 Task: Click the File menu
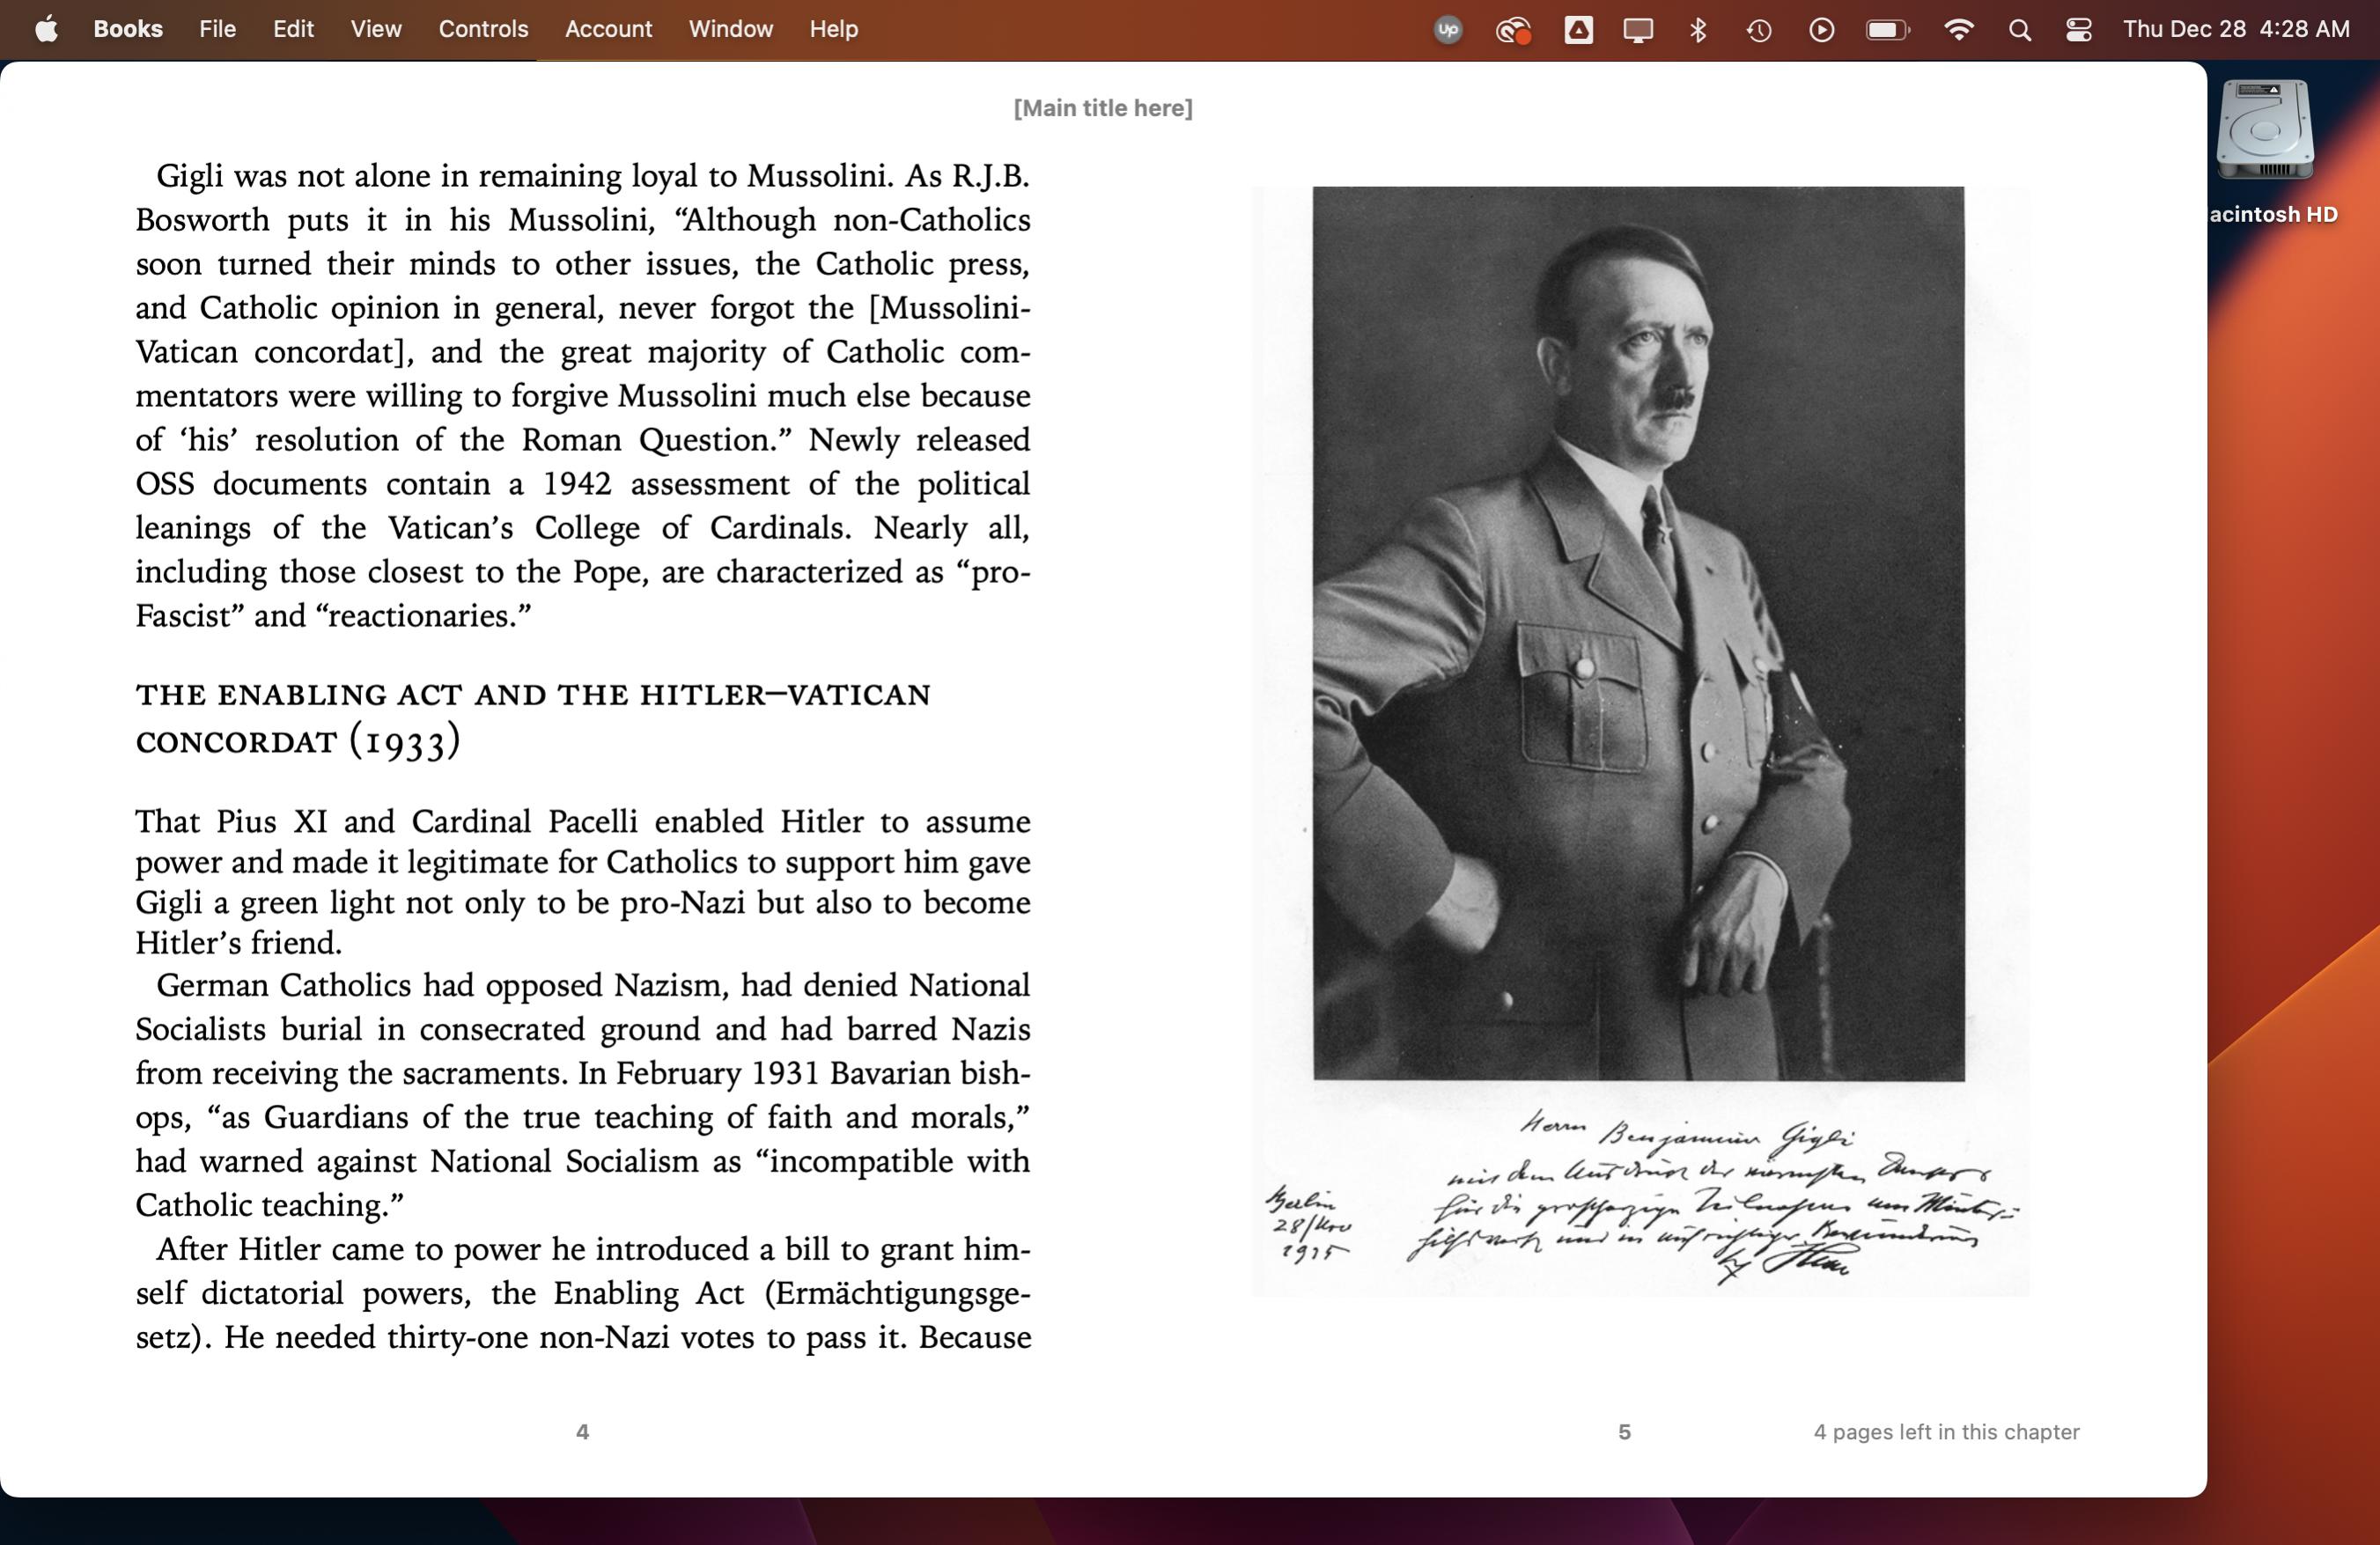pos(217,29)
